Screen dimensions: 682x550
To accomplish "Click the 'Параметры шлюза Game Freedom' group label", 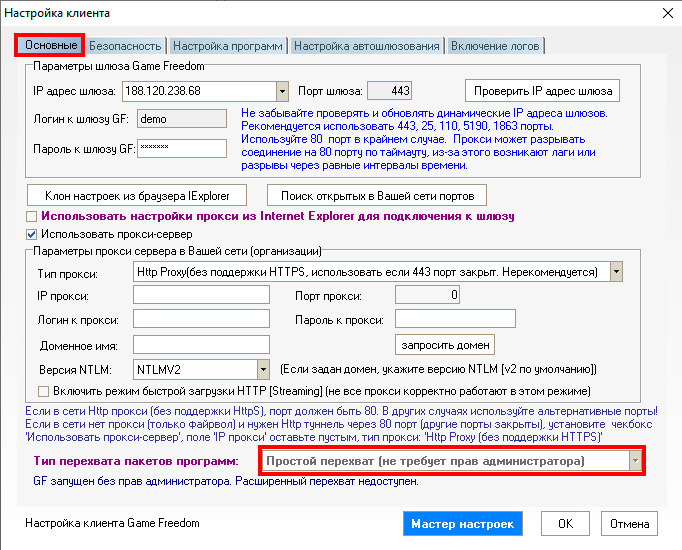I will (x=119, y=66).
